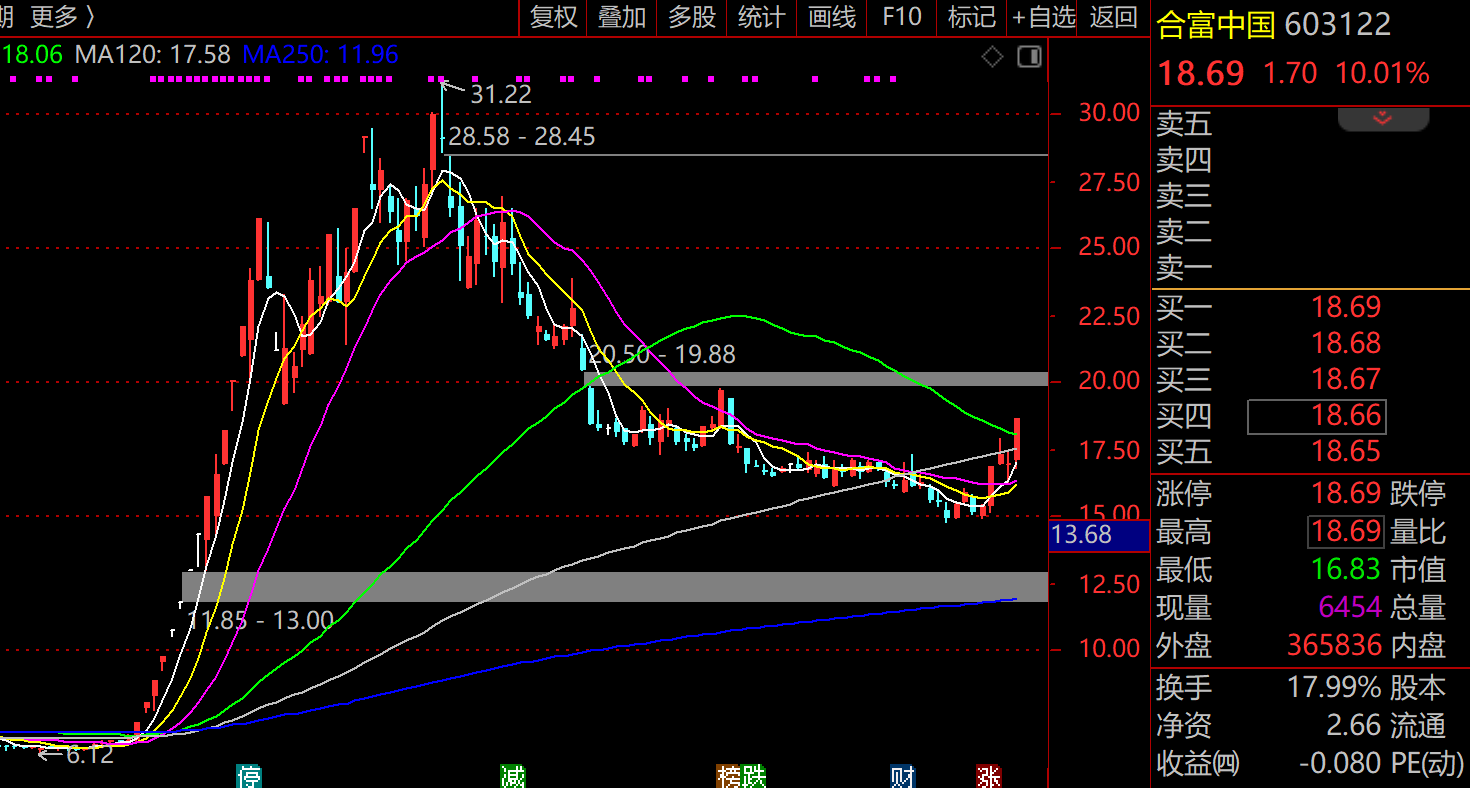Open the 复权 price adjustment menu
The height and width of the screenshot is (788, 1470).
tap(554, 17)
